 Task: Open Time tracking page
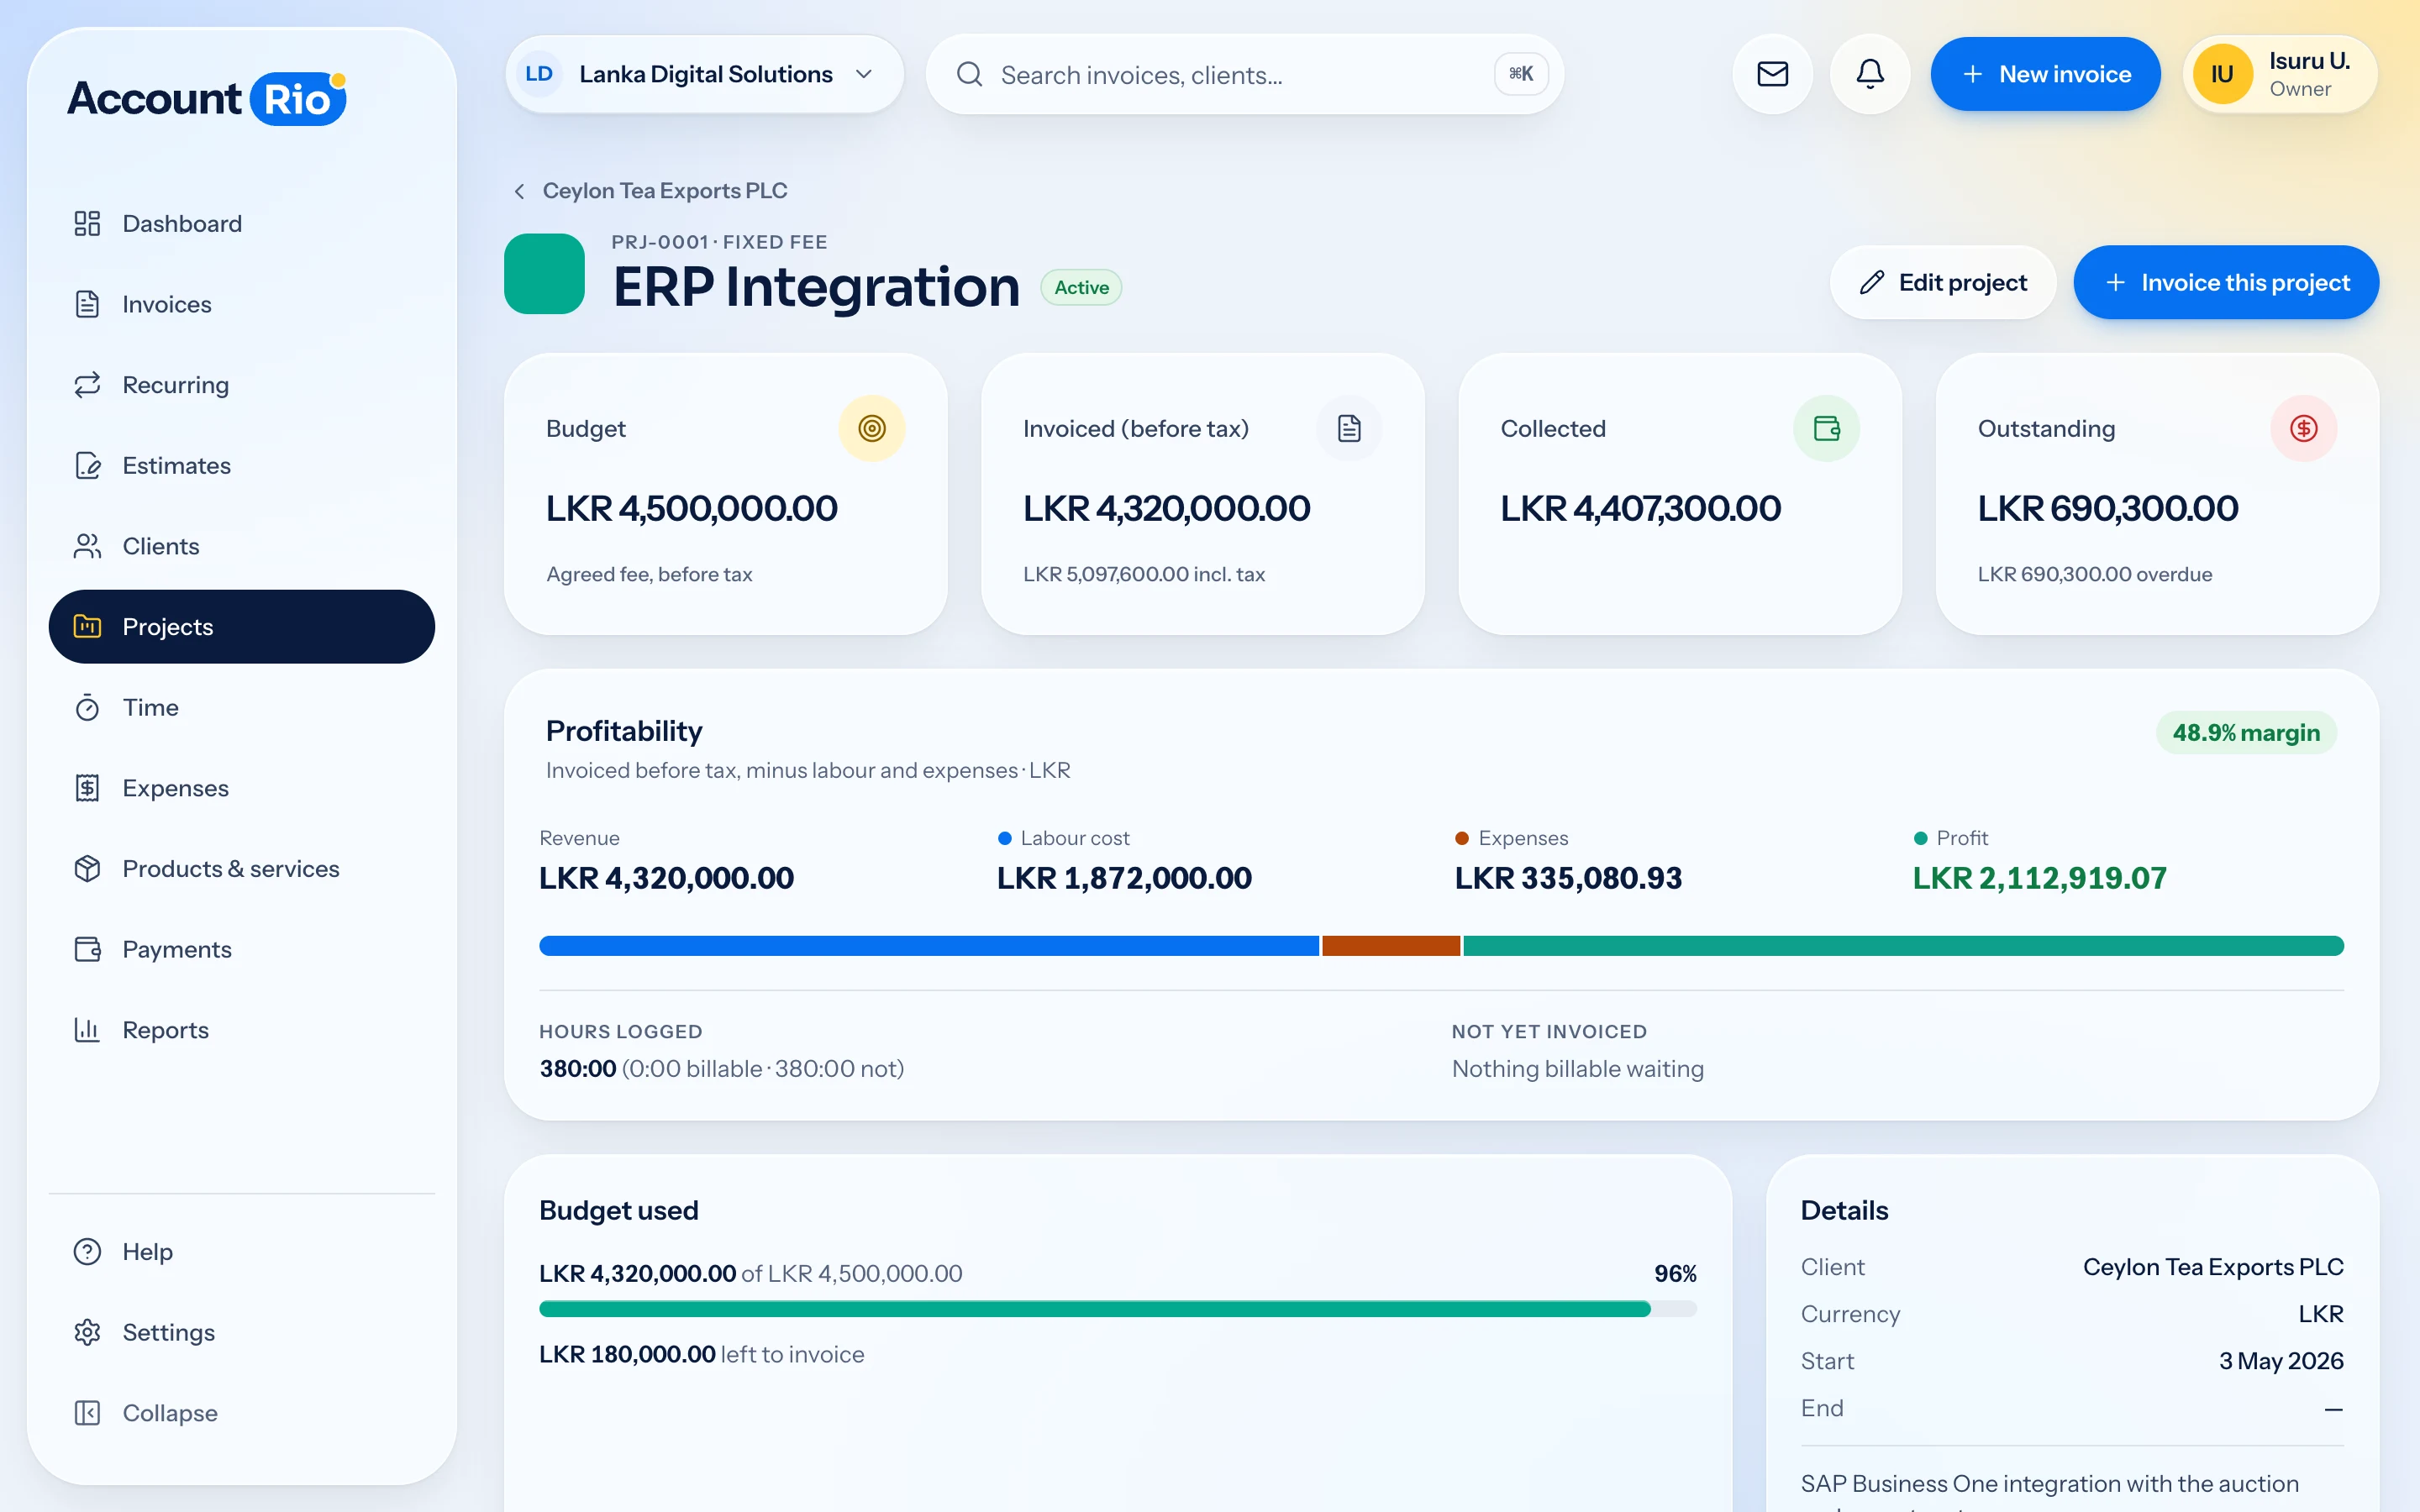tap(242, 707)
